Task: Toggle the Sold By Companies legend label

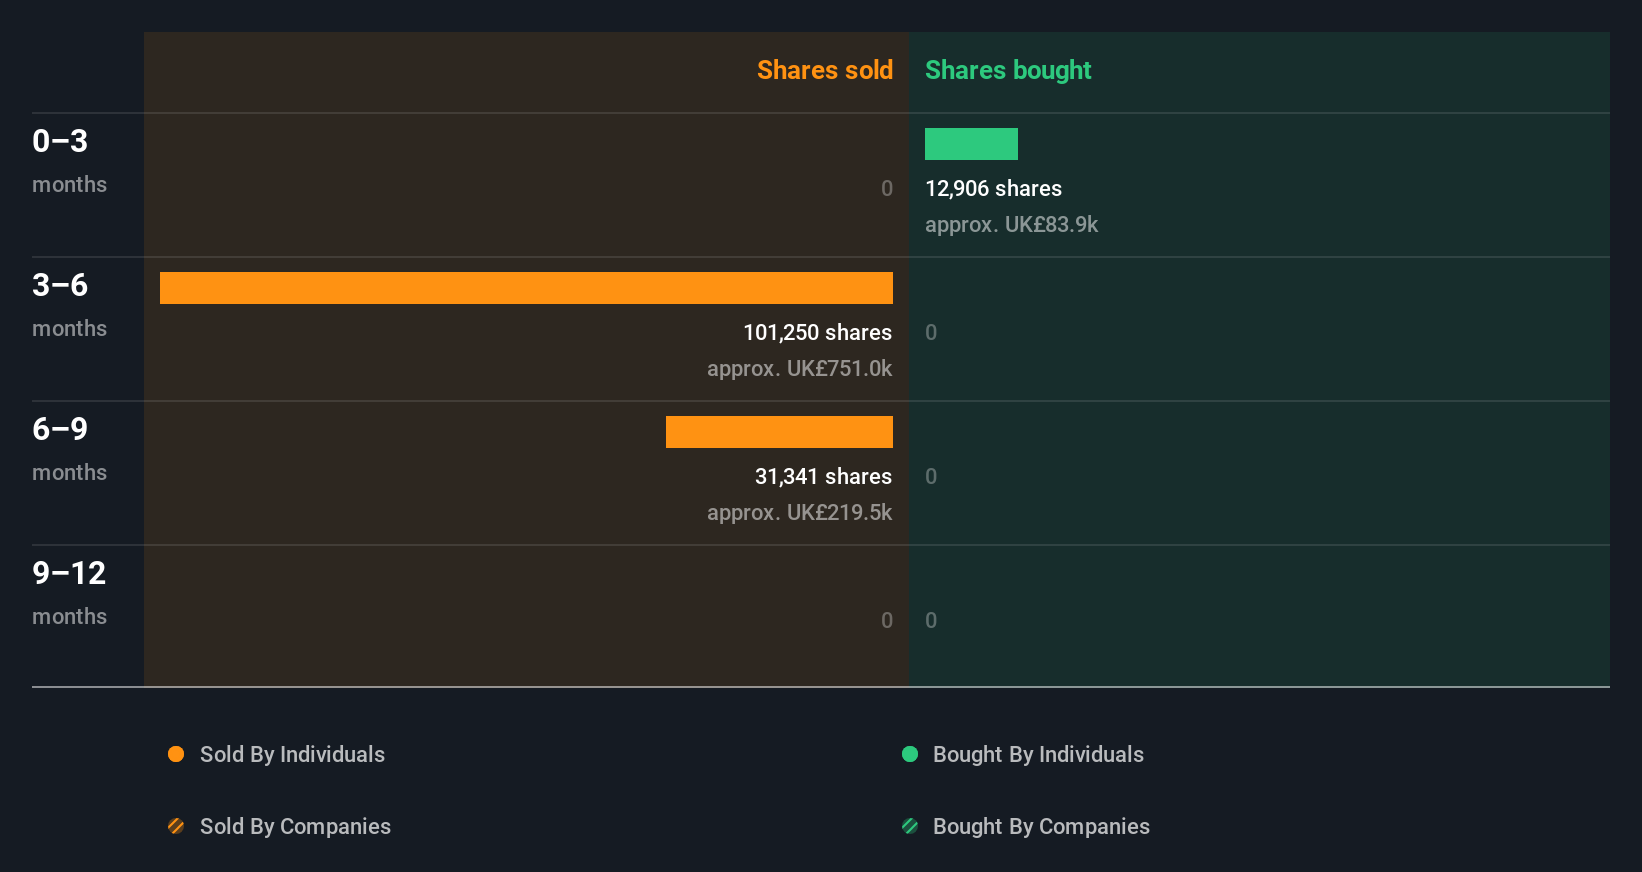Action: 295,826
